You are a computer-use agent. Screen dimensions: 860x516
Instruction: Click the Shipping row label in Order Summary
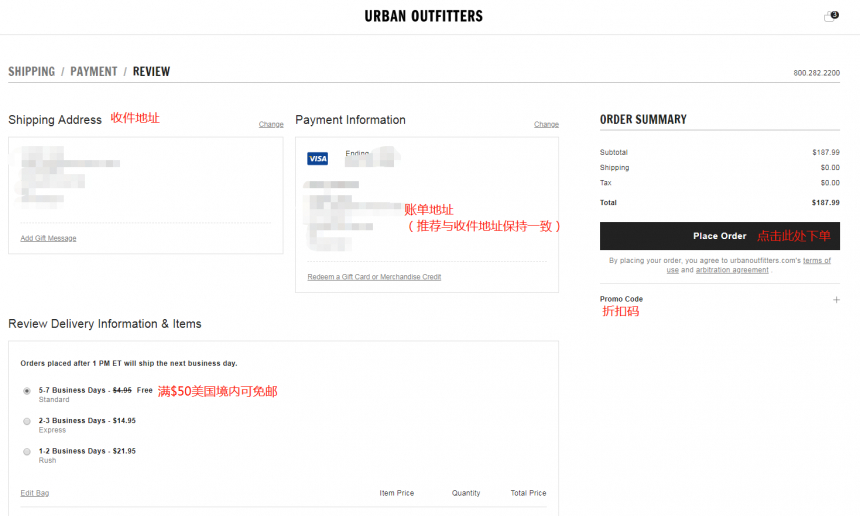(614, 168)
